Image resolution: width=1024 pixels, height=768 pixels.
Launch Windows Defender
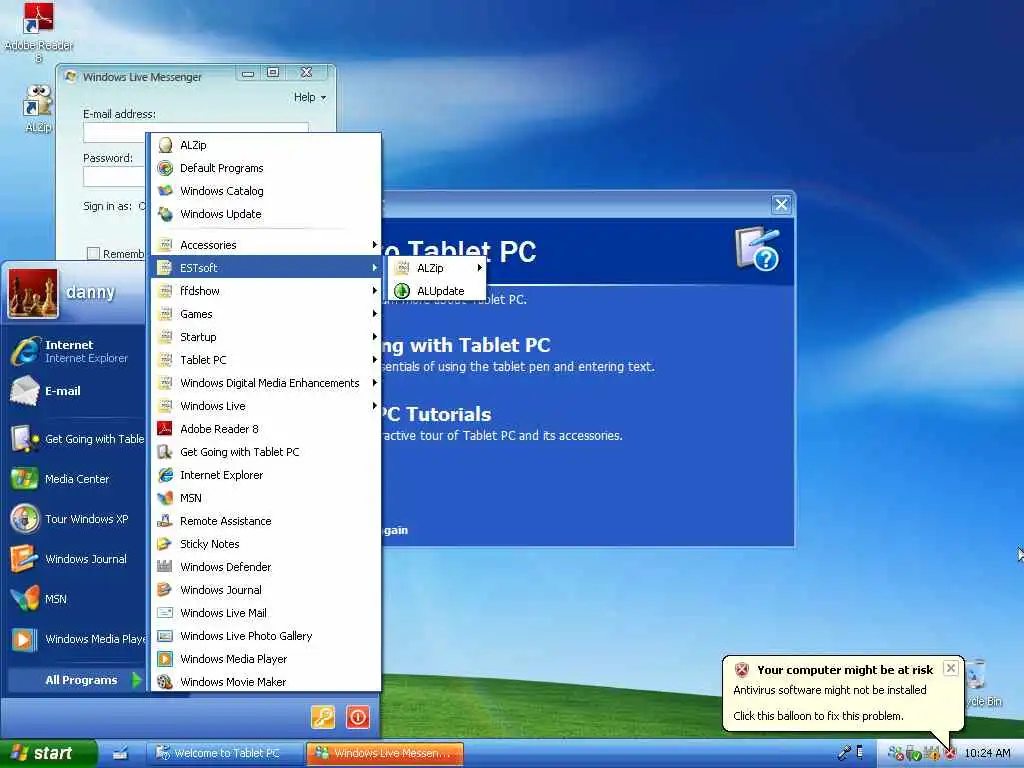(x=265, y=566)
